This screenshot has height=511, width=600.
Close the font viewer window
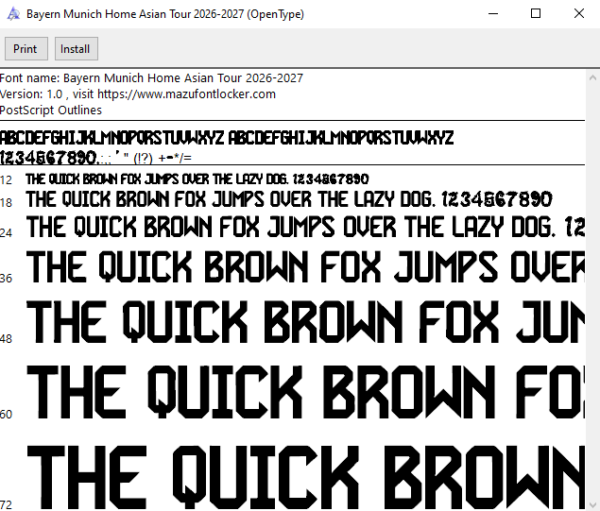579,14
